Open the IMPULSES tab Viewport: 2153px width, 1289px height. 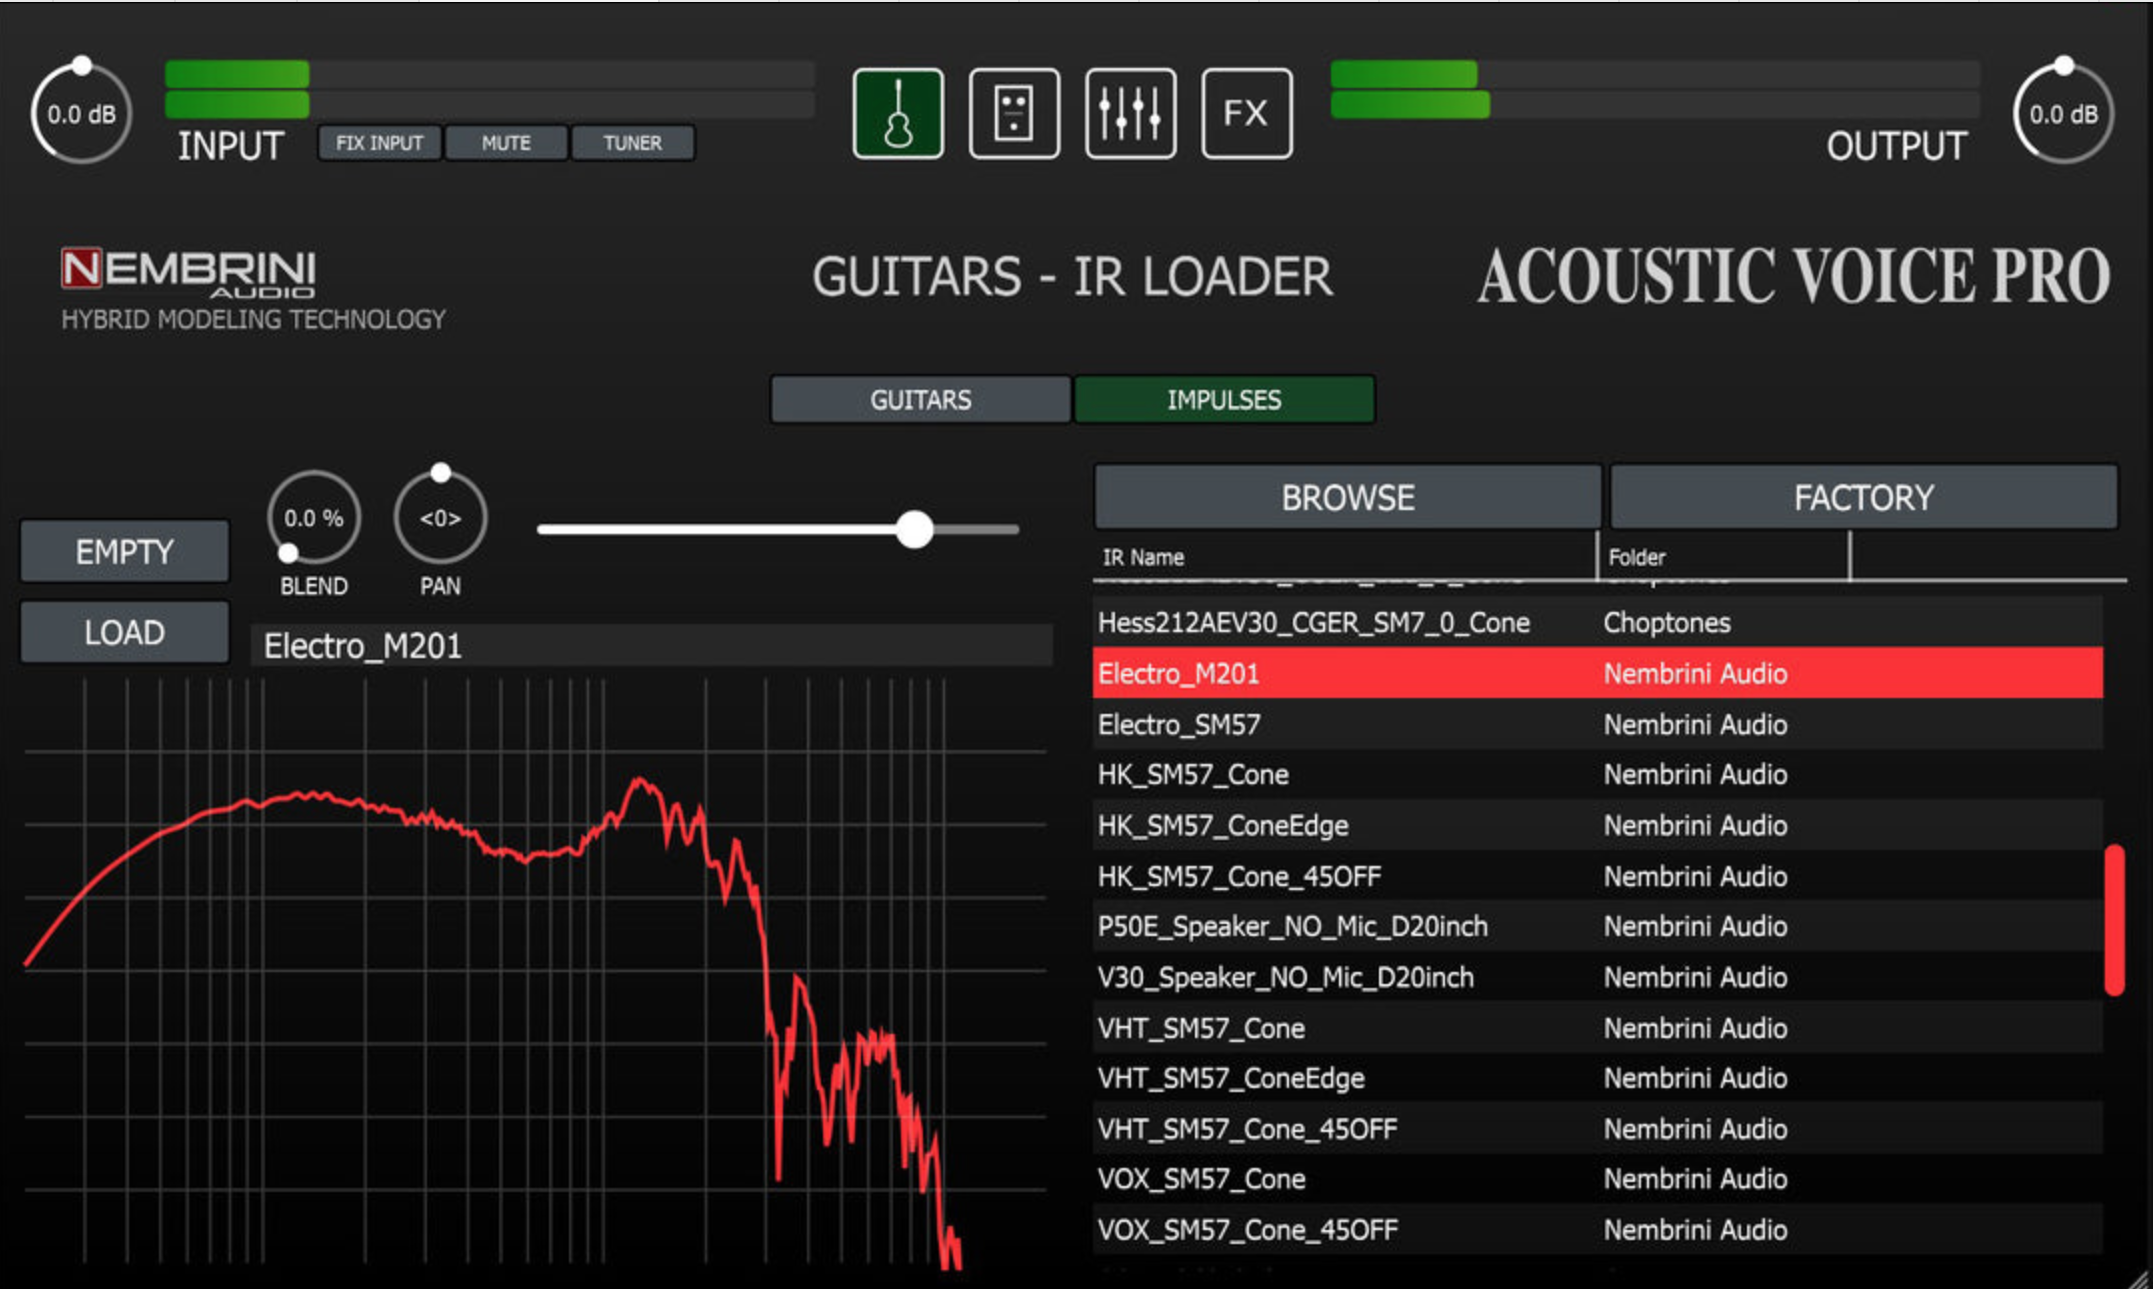1224,399
